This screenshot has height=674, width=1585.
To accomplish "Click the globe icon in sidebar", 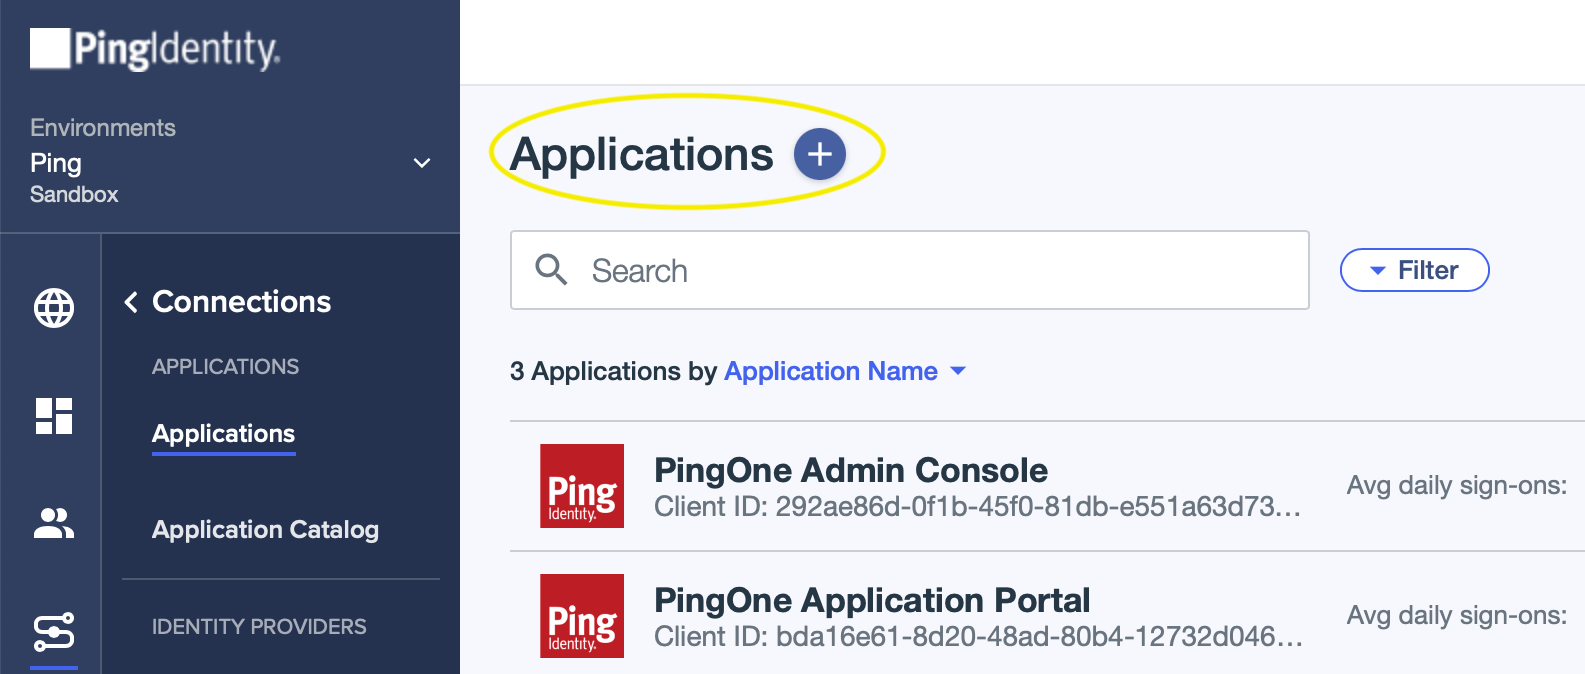I will tap(54, 308).
